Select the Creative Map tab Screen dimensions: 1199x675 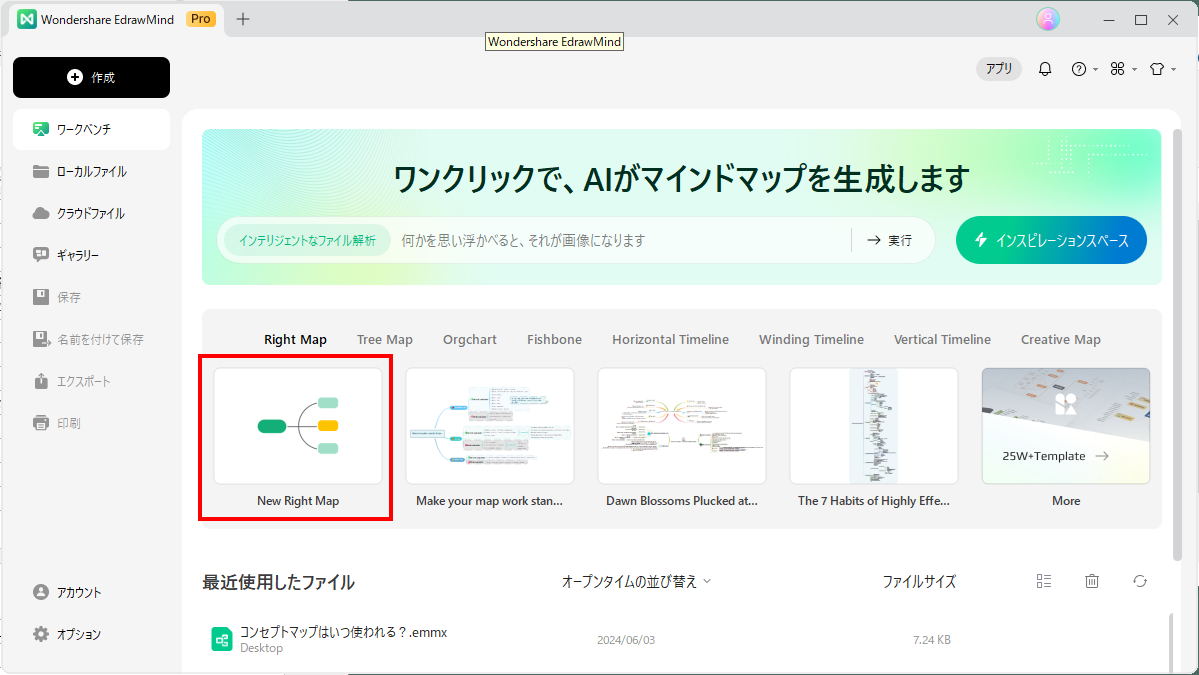pyautogui.click(x=1061, y=339)
